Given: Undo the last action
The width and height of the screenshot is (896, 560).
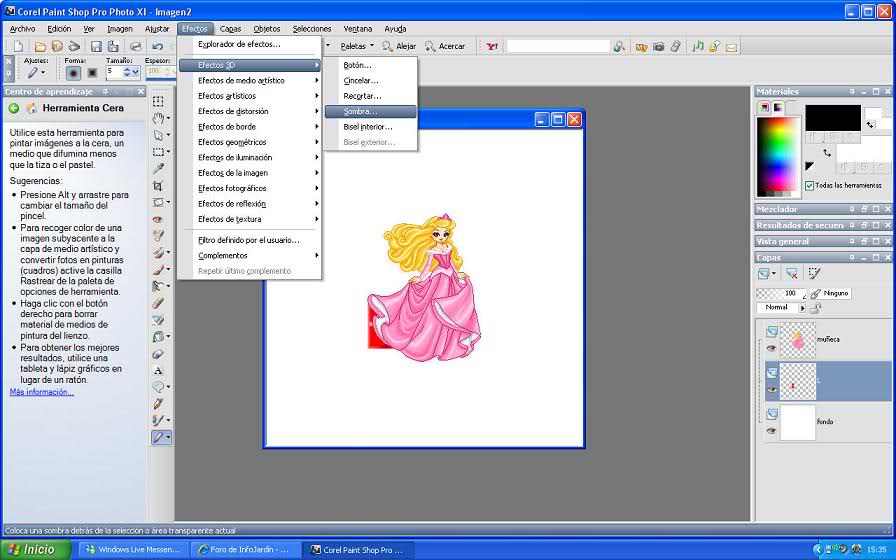Looking at the screenshot, I should [158, 46].
